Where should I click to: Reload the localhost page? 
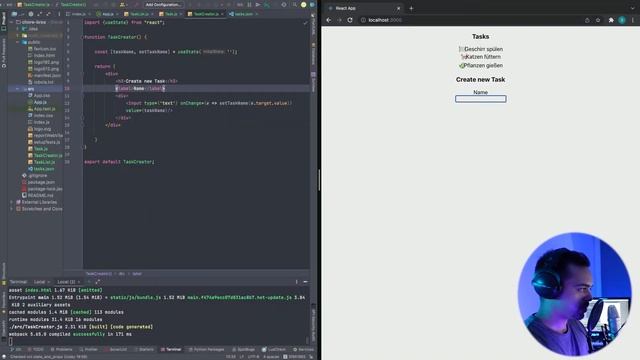tap(350, 20)
